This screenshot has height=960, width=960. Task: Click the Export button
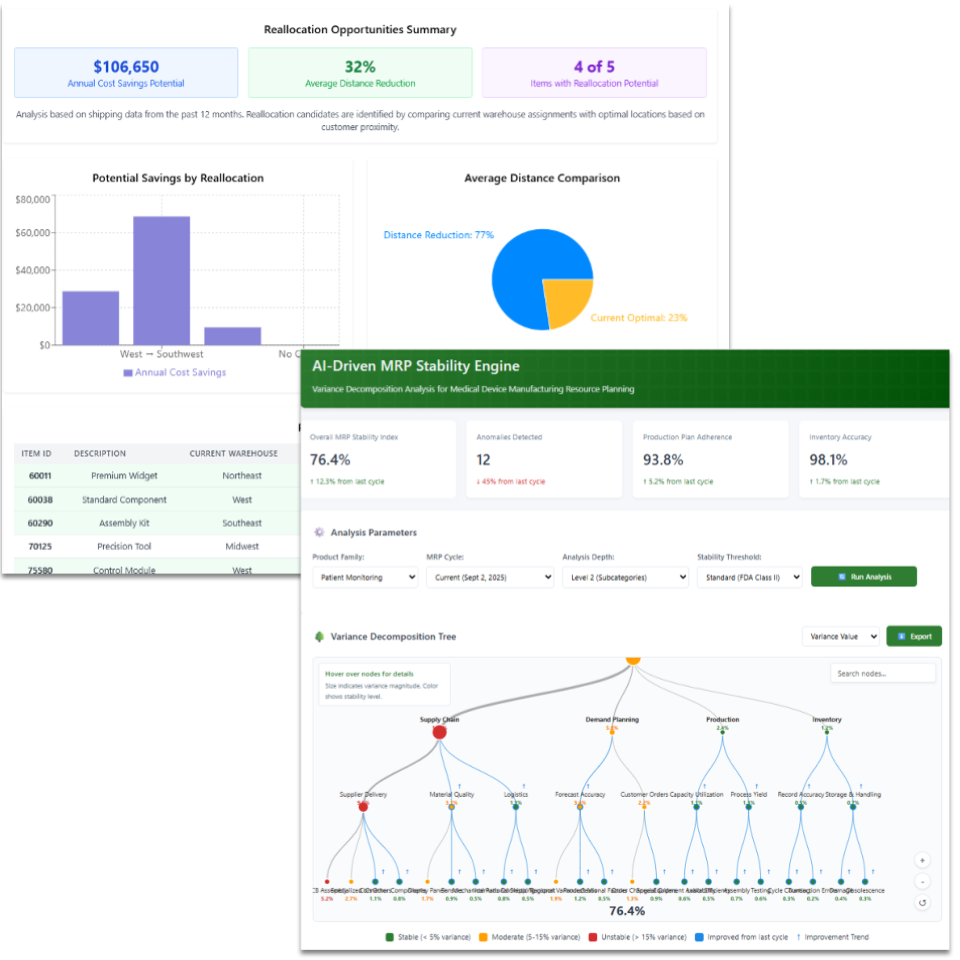pos(913,636)
